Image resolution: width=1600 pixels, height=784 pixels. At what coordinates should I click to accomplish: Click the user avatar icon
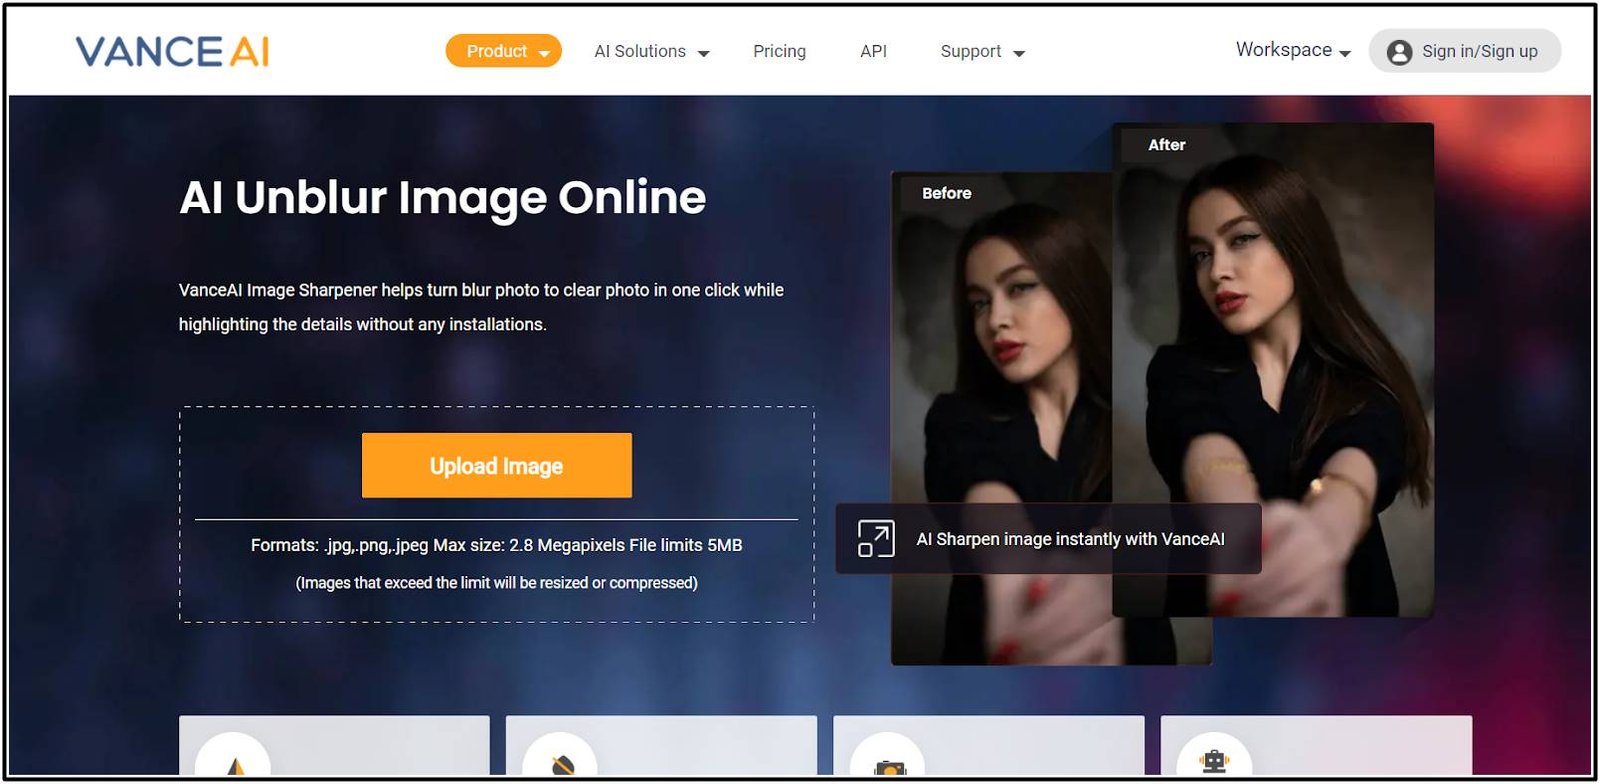coord(1399,52)
